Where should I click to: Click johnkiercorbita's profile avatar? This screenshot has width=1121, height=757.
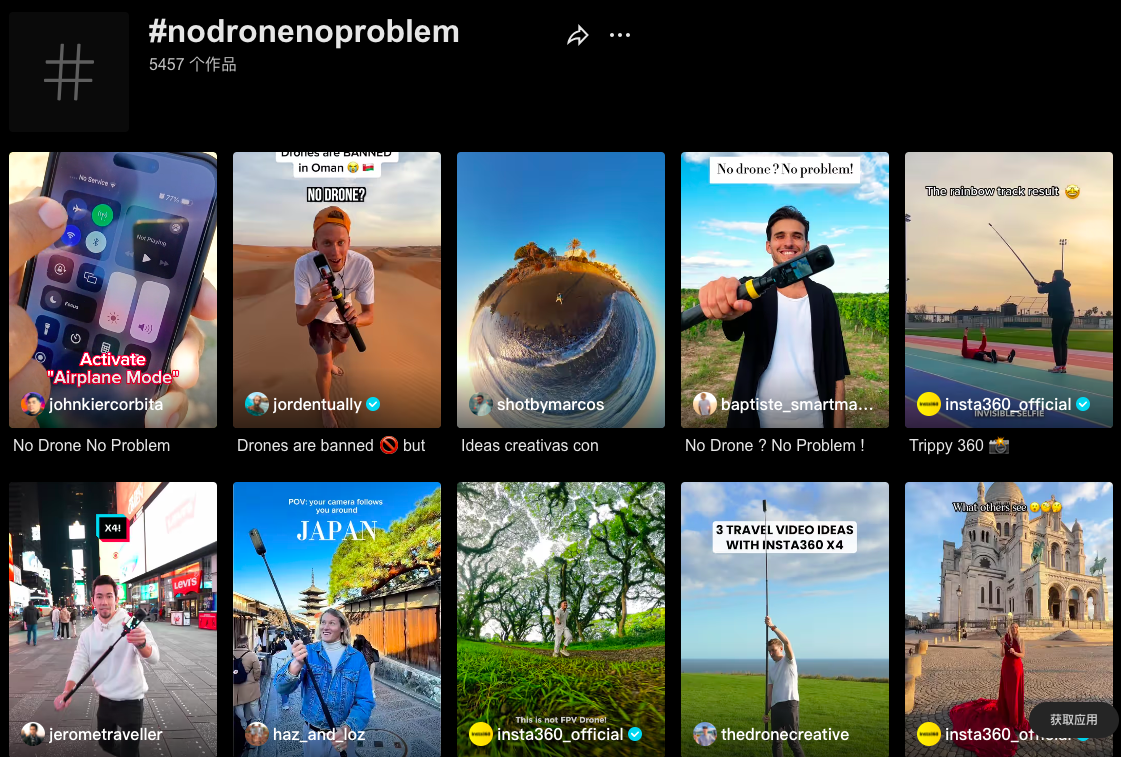(x=33, y=404)
